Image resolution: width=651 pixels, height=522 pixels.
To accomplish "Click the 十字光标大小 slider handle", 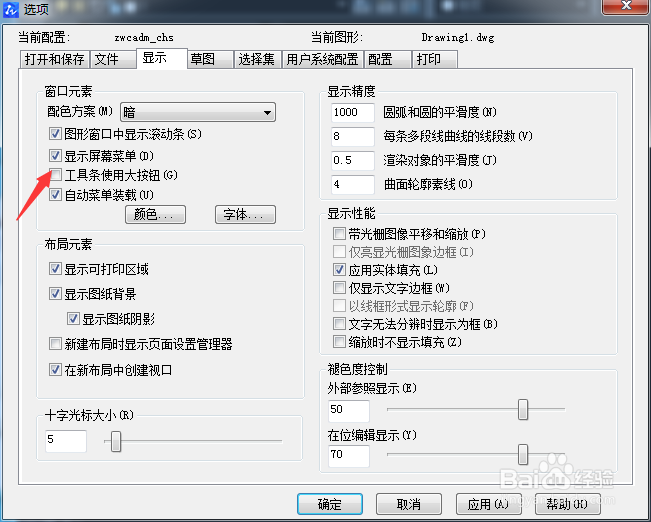I will [116, 441].
